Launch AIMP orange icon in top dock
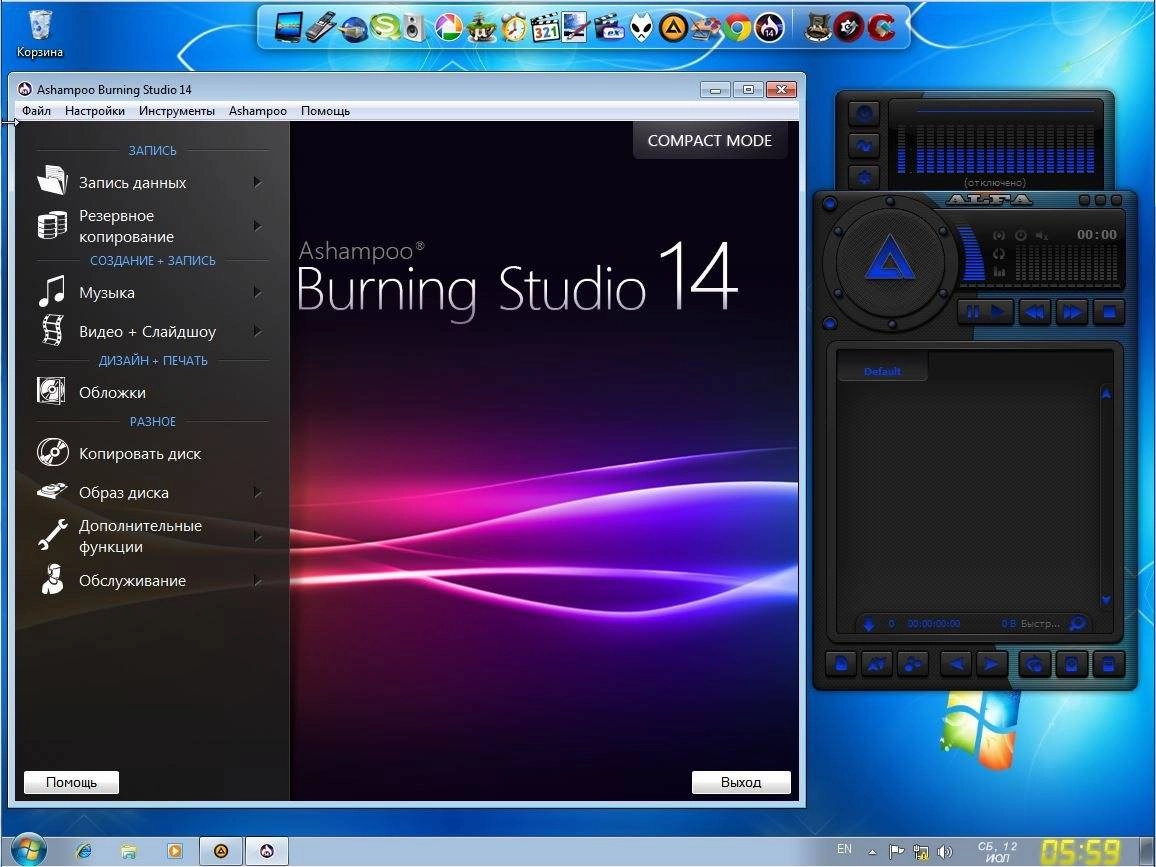The width and height of the screenshot is (1156, 867). click(x=672, y=28)
